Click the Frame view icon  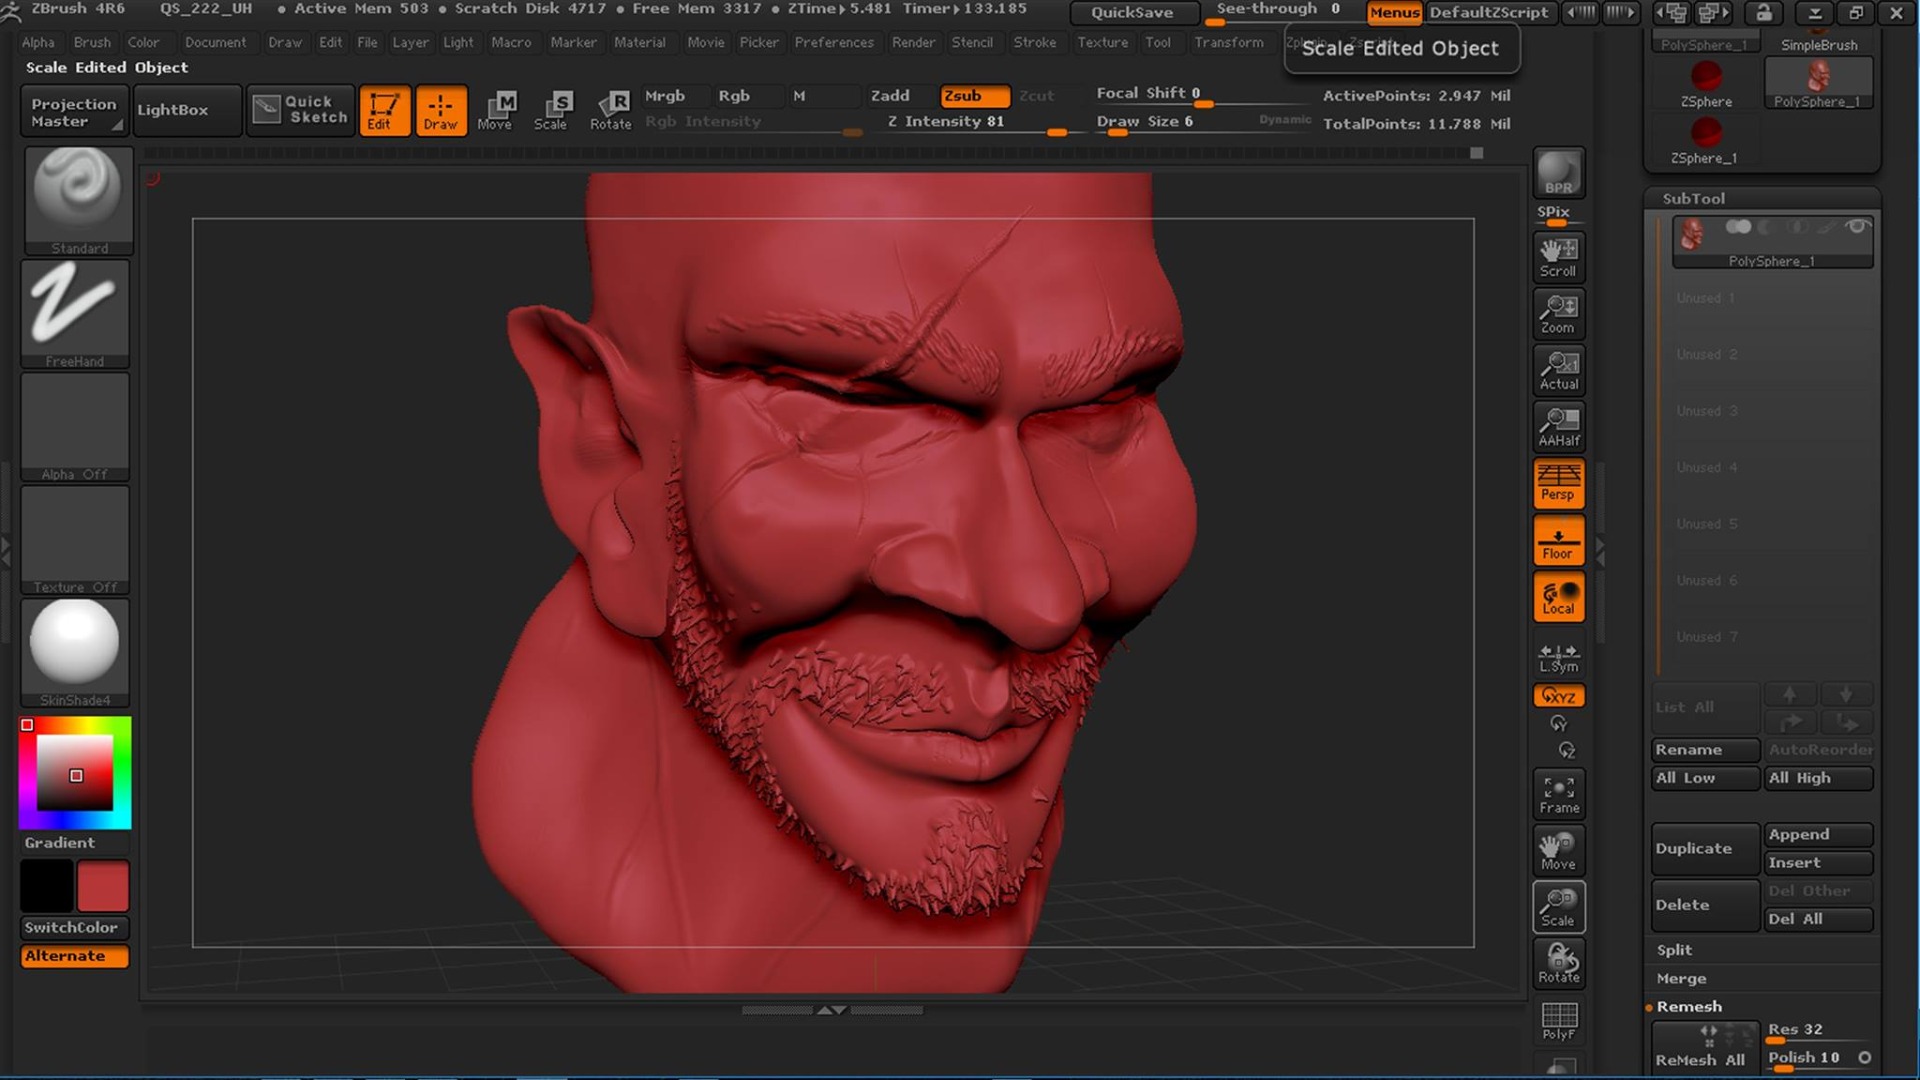click(1558, 795)
